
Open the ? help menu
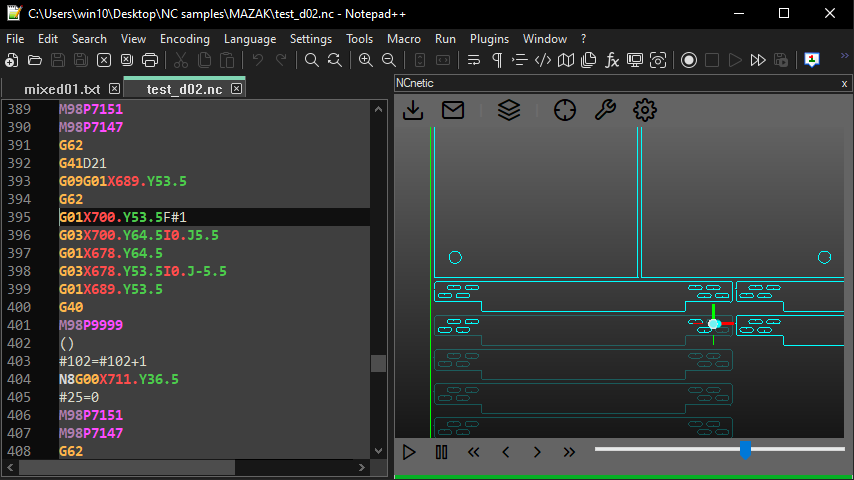[583, 39]
